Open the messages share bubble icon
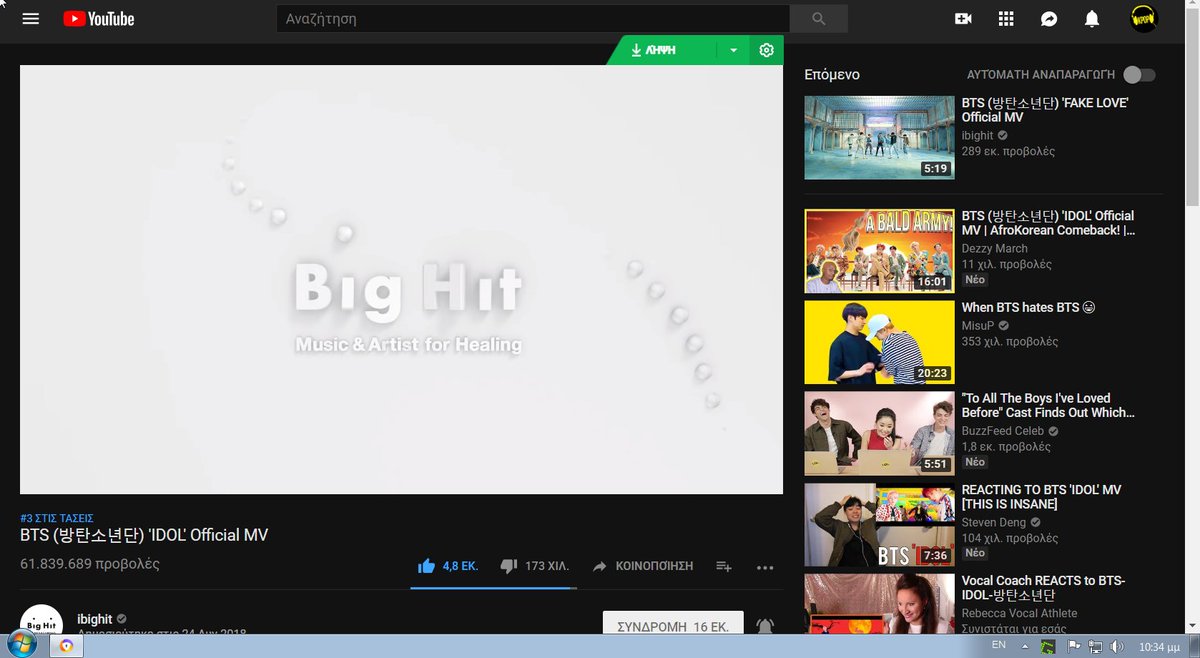The height and width of the screenshot is (658, 1200). [1049, 19]
